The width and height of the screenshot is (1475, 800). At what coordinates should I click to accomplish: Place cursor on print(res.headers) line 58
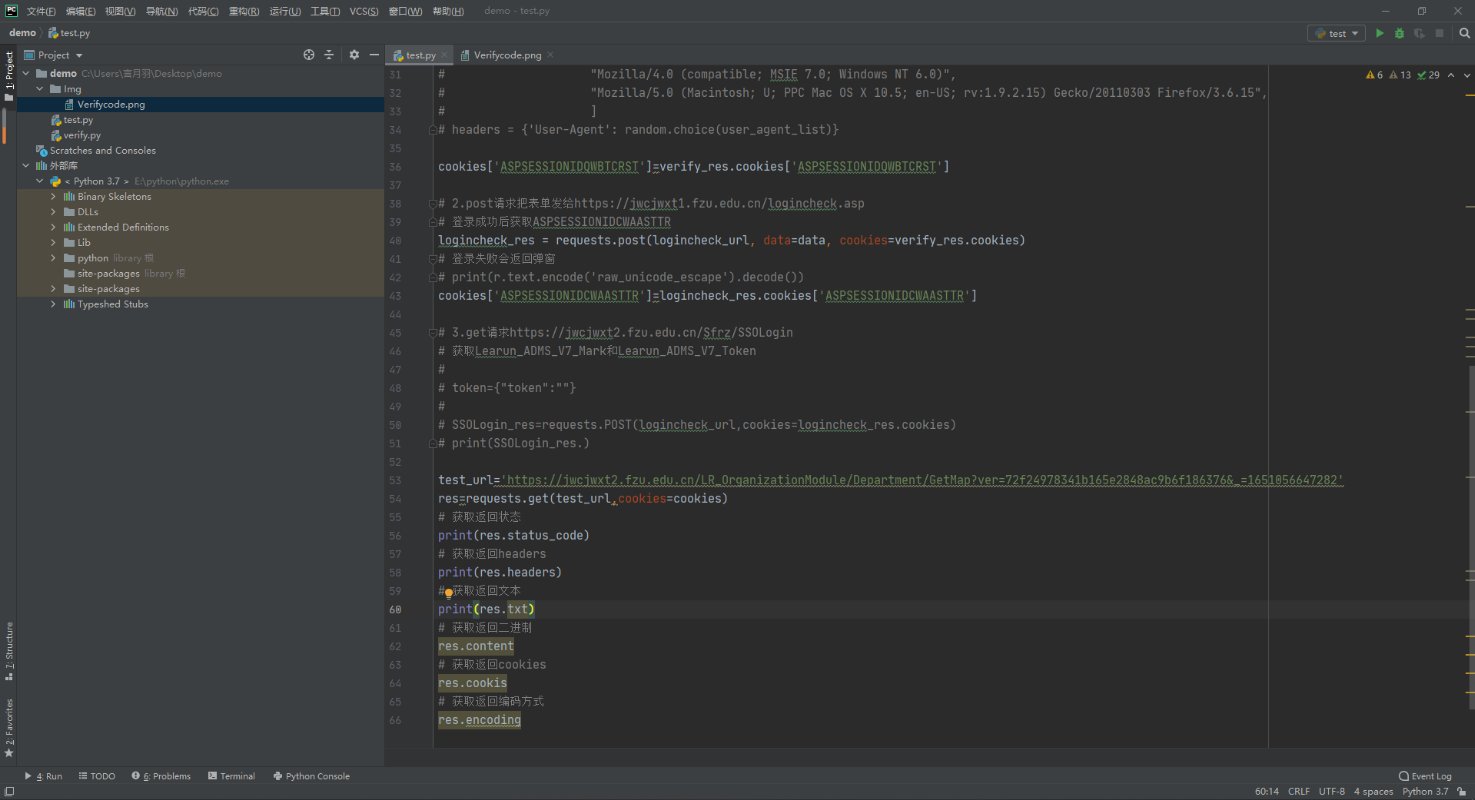pyautogui.click(x=500, y=573)
